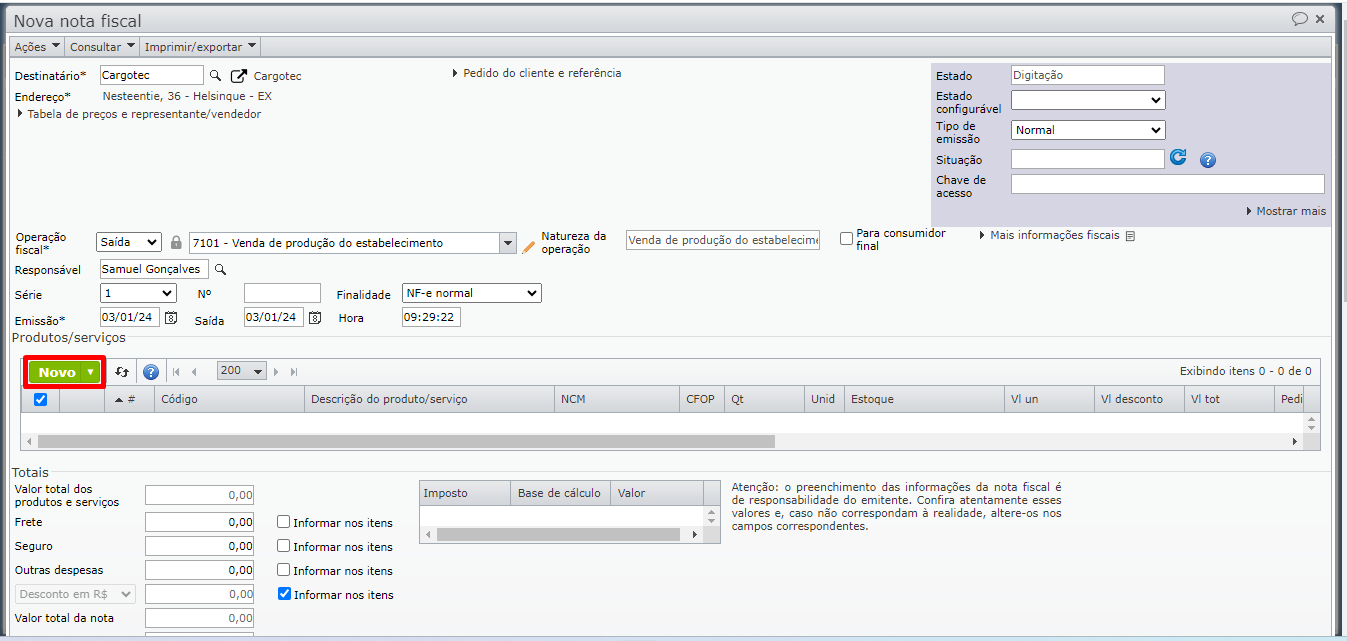Open the Tipo de emissão dropdown
Screen dimensions: 1347x641
point(1088,130)
